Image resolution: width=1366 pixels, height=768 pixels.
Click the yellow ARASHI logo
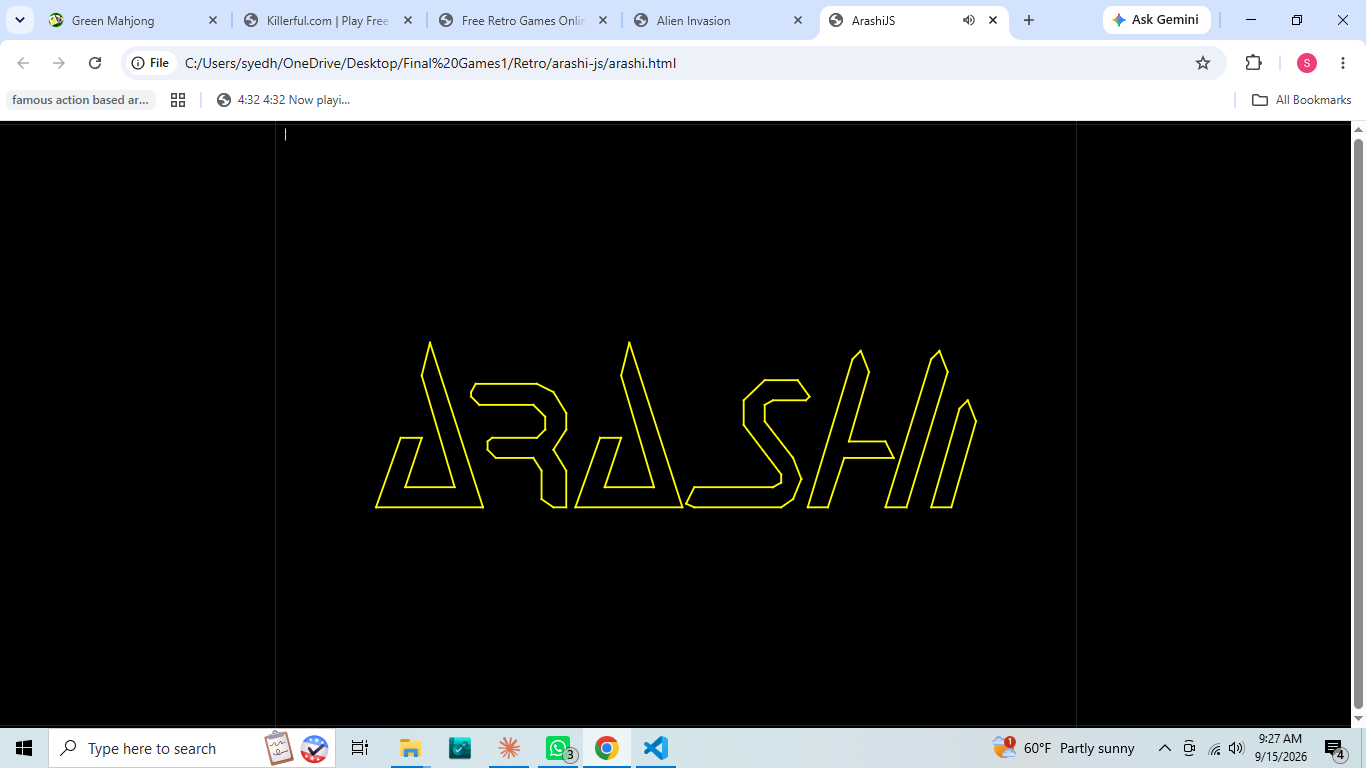[x=676, y=425]
